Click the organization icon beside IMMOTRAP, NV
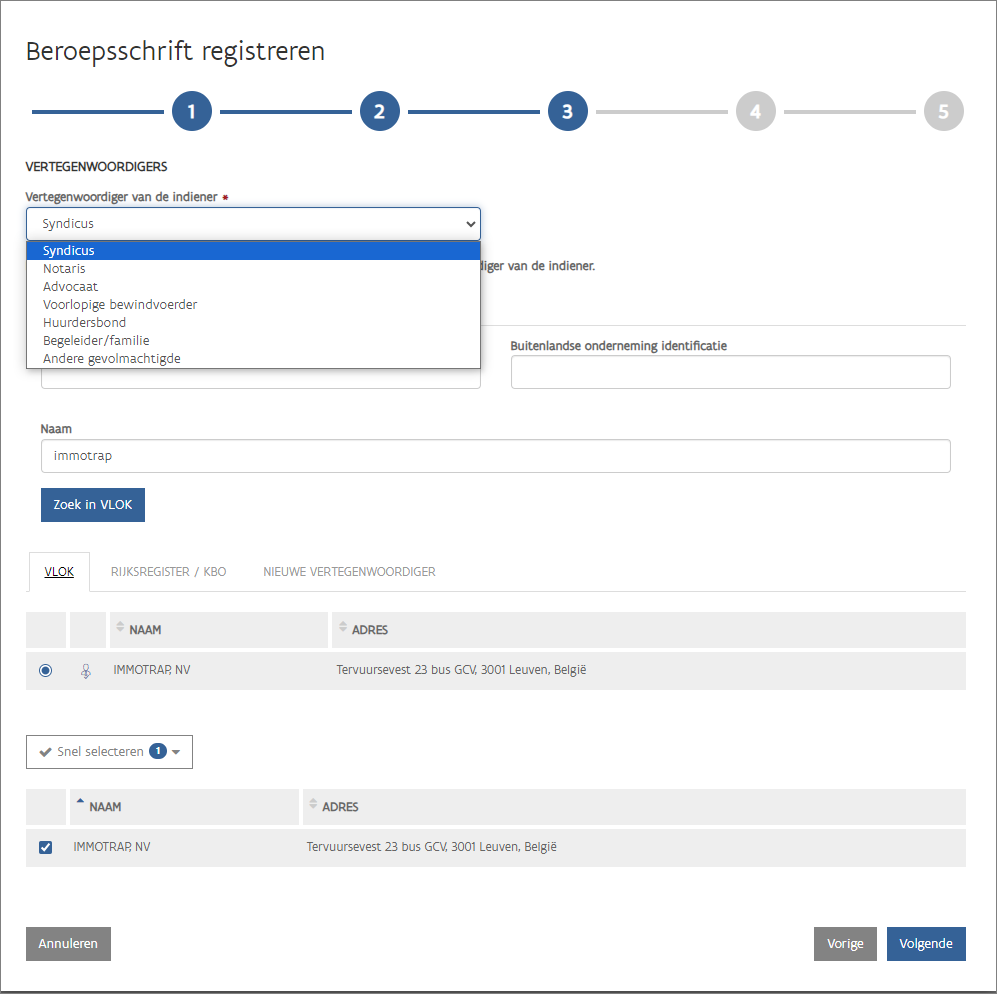 87,671
